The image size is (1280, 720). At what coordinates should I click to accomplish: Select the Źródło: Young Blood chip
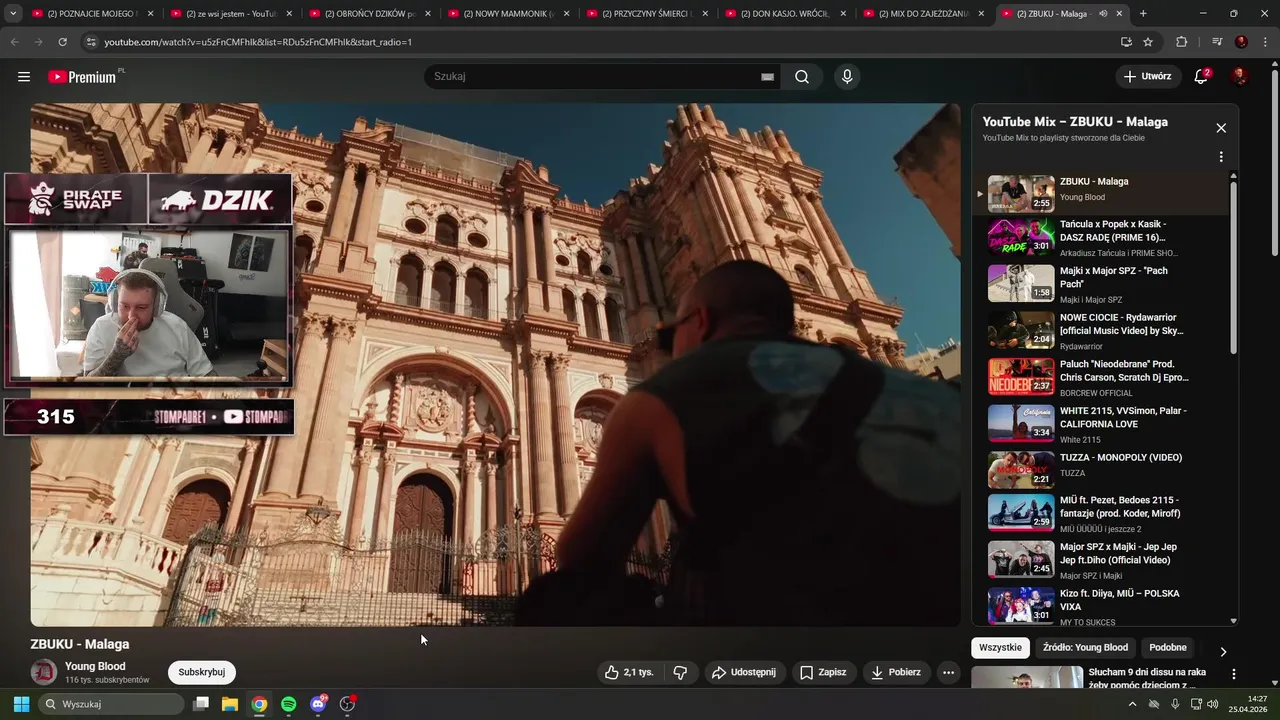1085,648
